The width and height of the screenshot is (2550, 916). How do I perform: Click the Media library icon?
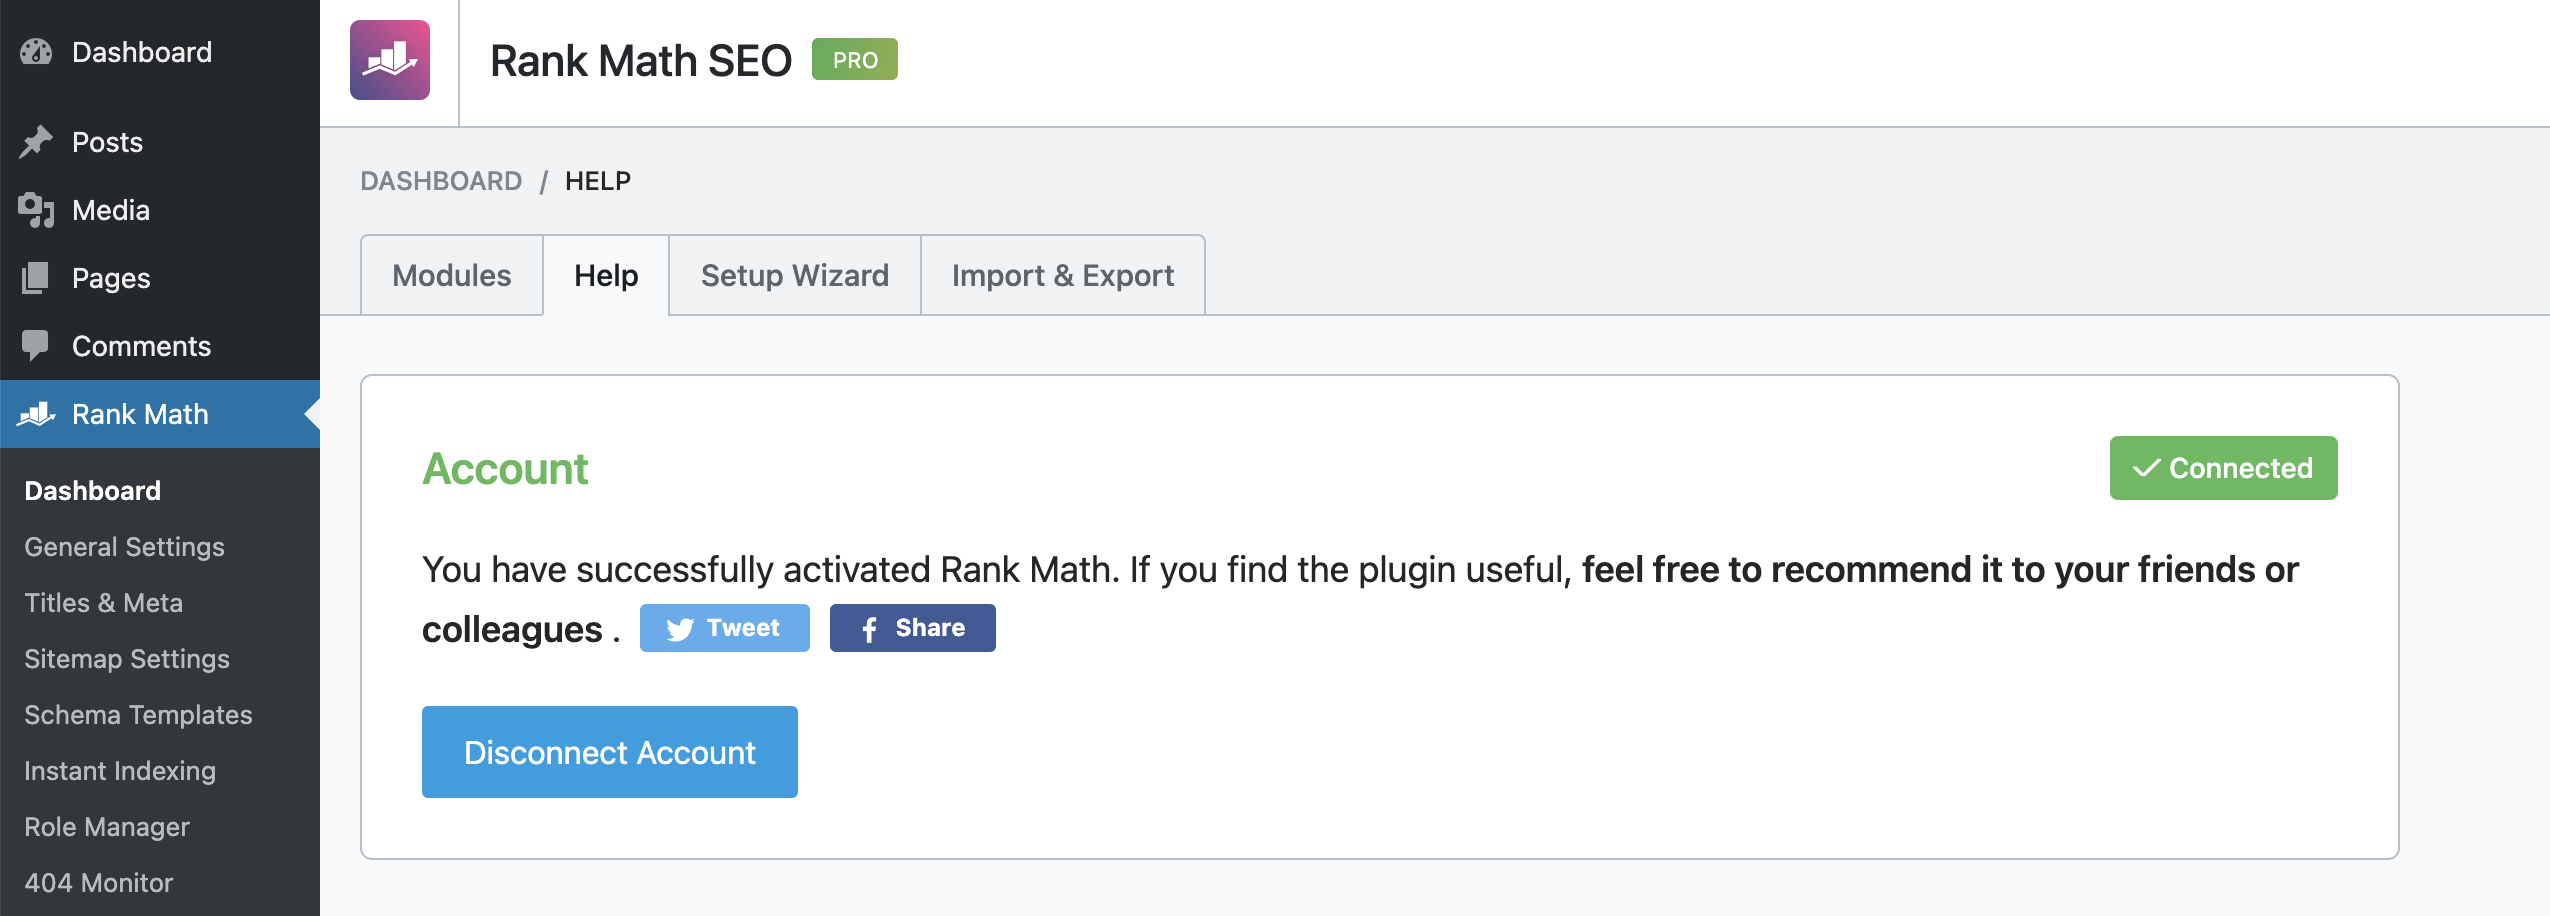click(x=36, y=210)
